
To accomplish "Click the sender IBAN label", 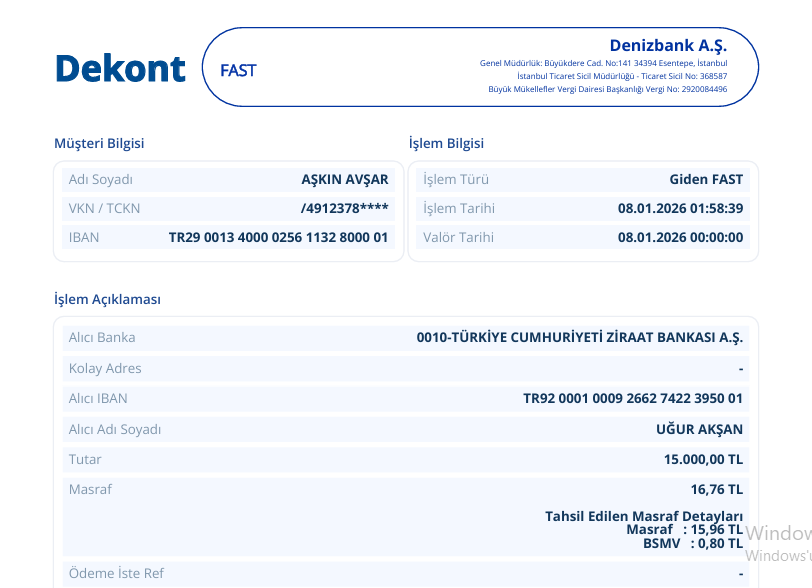I will [x=83, y=237].
